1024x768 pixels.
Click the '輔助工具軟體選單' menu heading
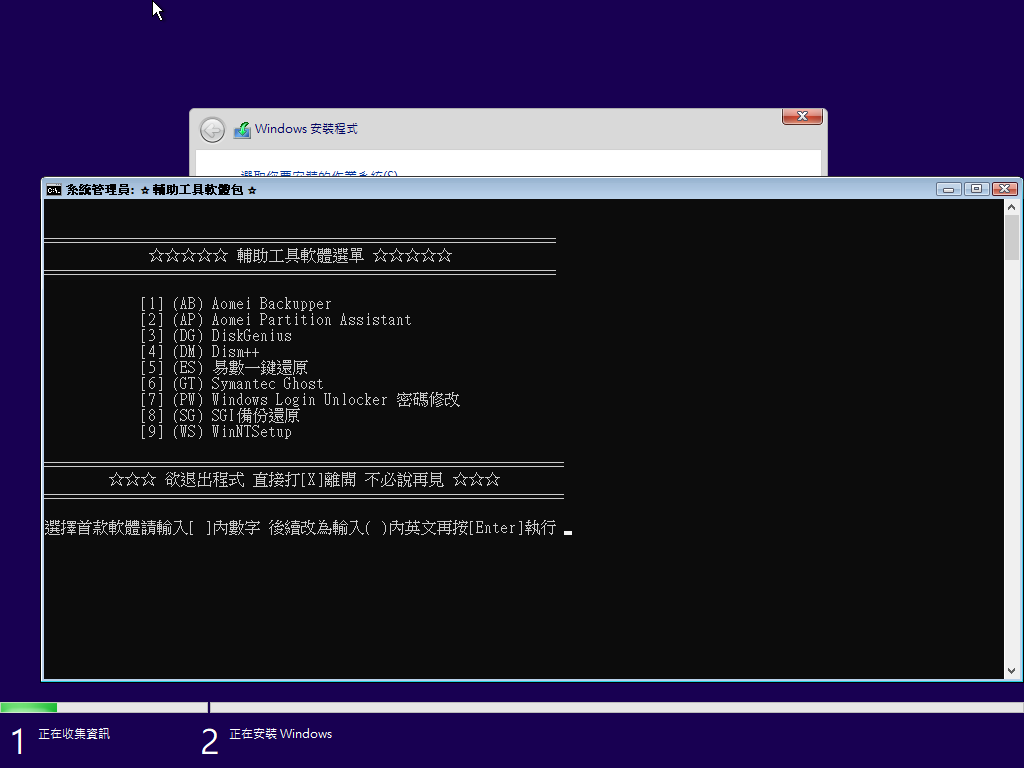click(300, 255)
